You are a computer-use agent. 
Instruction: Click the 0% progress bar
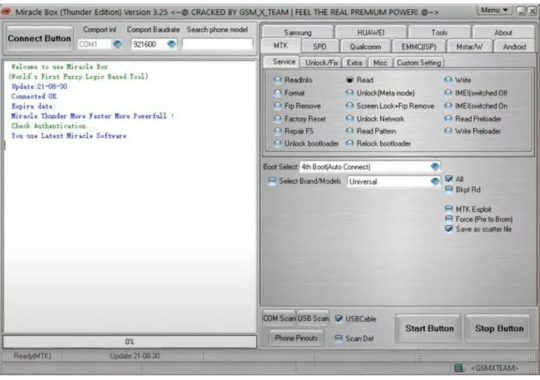click(129, 342)
